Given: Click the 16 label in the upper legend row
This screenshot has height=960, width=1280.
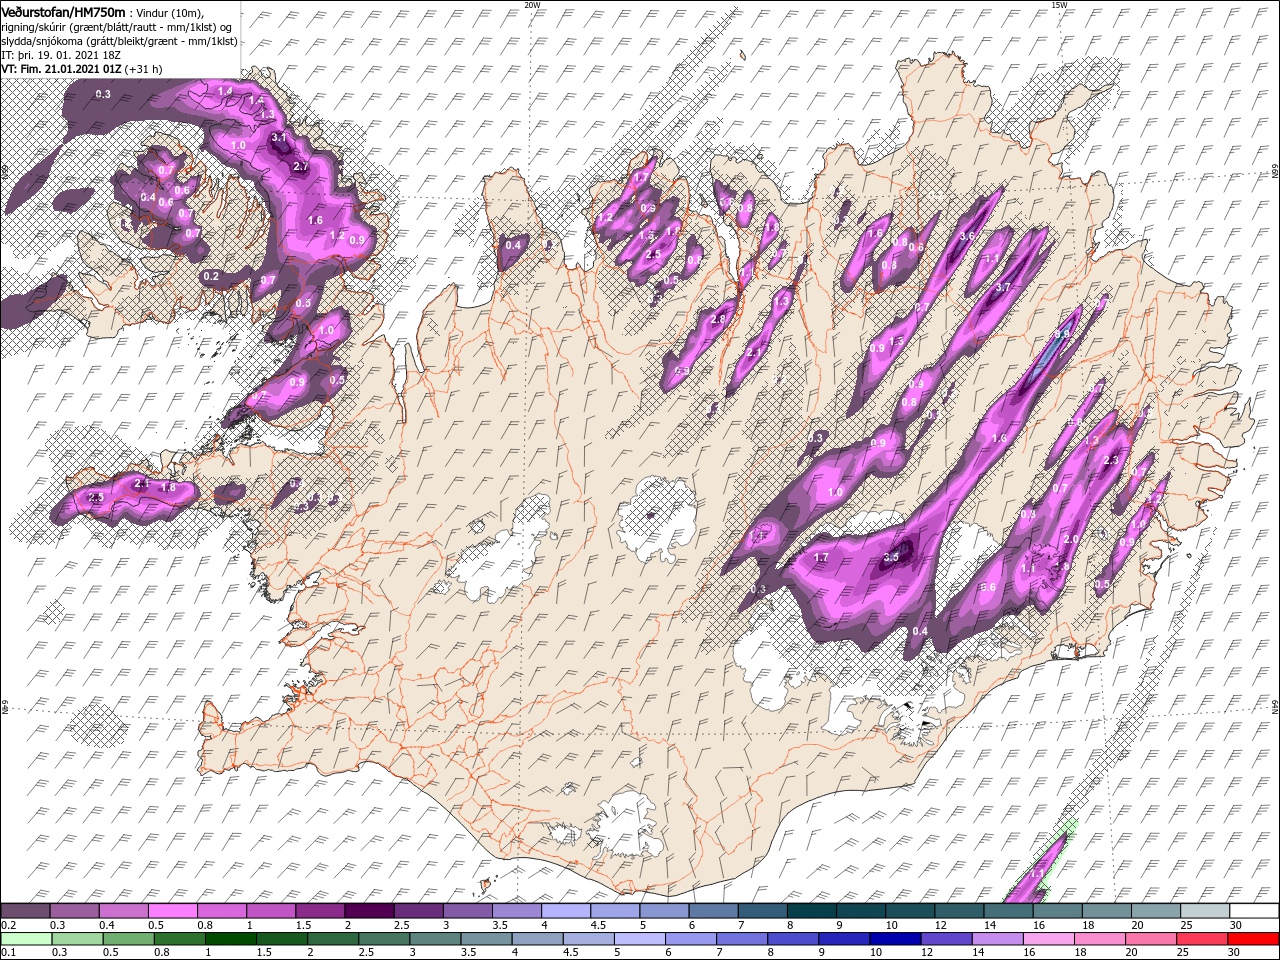Looking at the screenshot, I should coord(1041,925).
